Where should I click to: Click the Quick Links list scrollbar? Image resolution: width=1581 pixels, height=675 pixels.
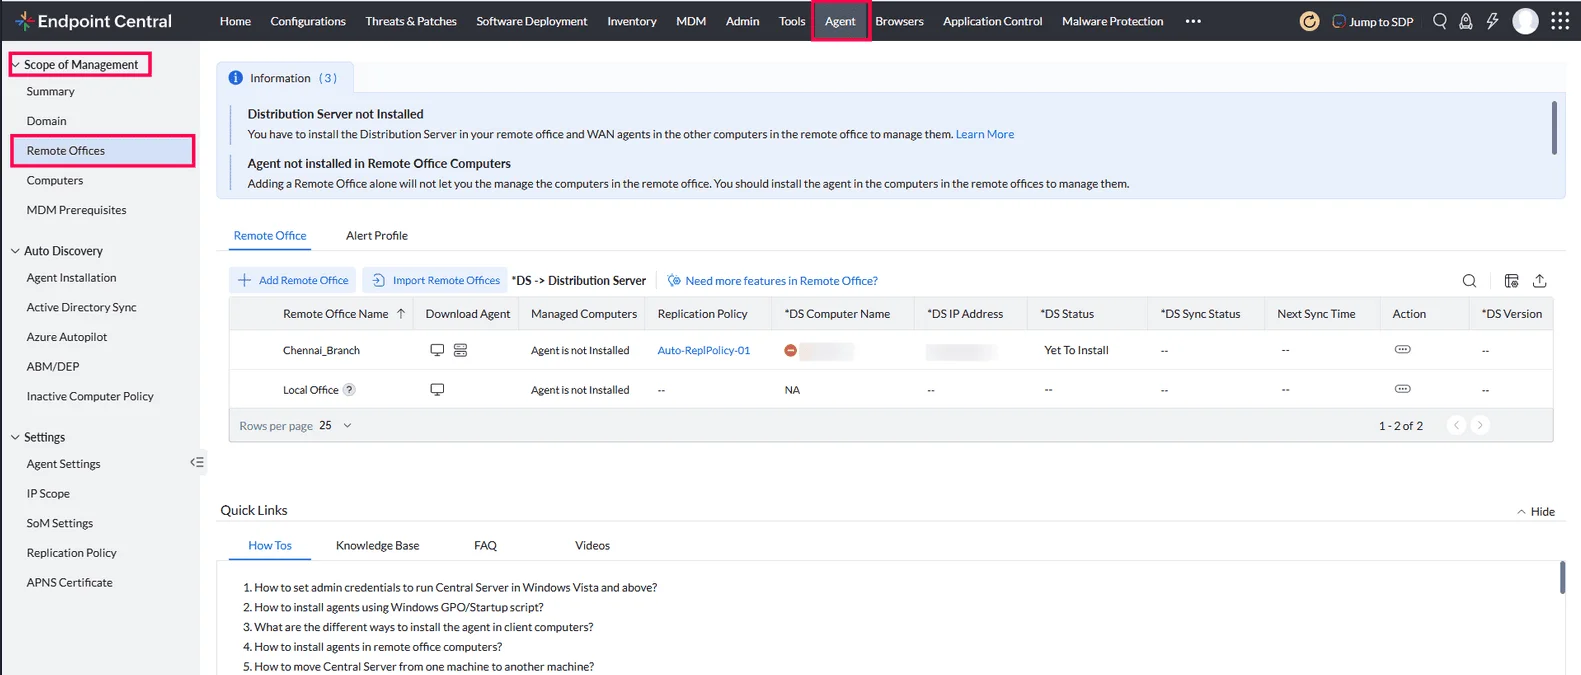[1562, 578]
